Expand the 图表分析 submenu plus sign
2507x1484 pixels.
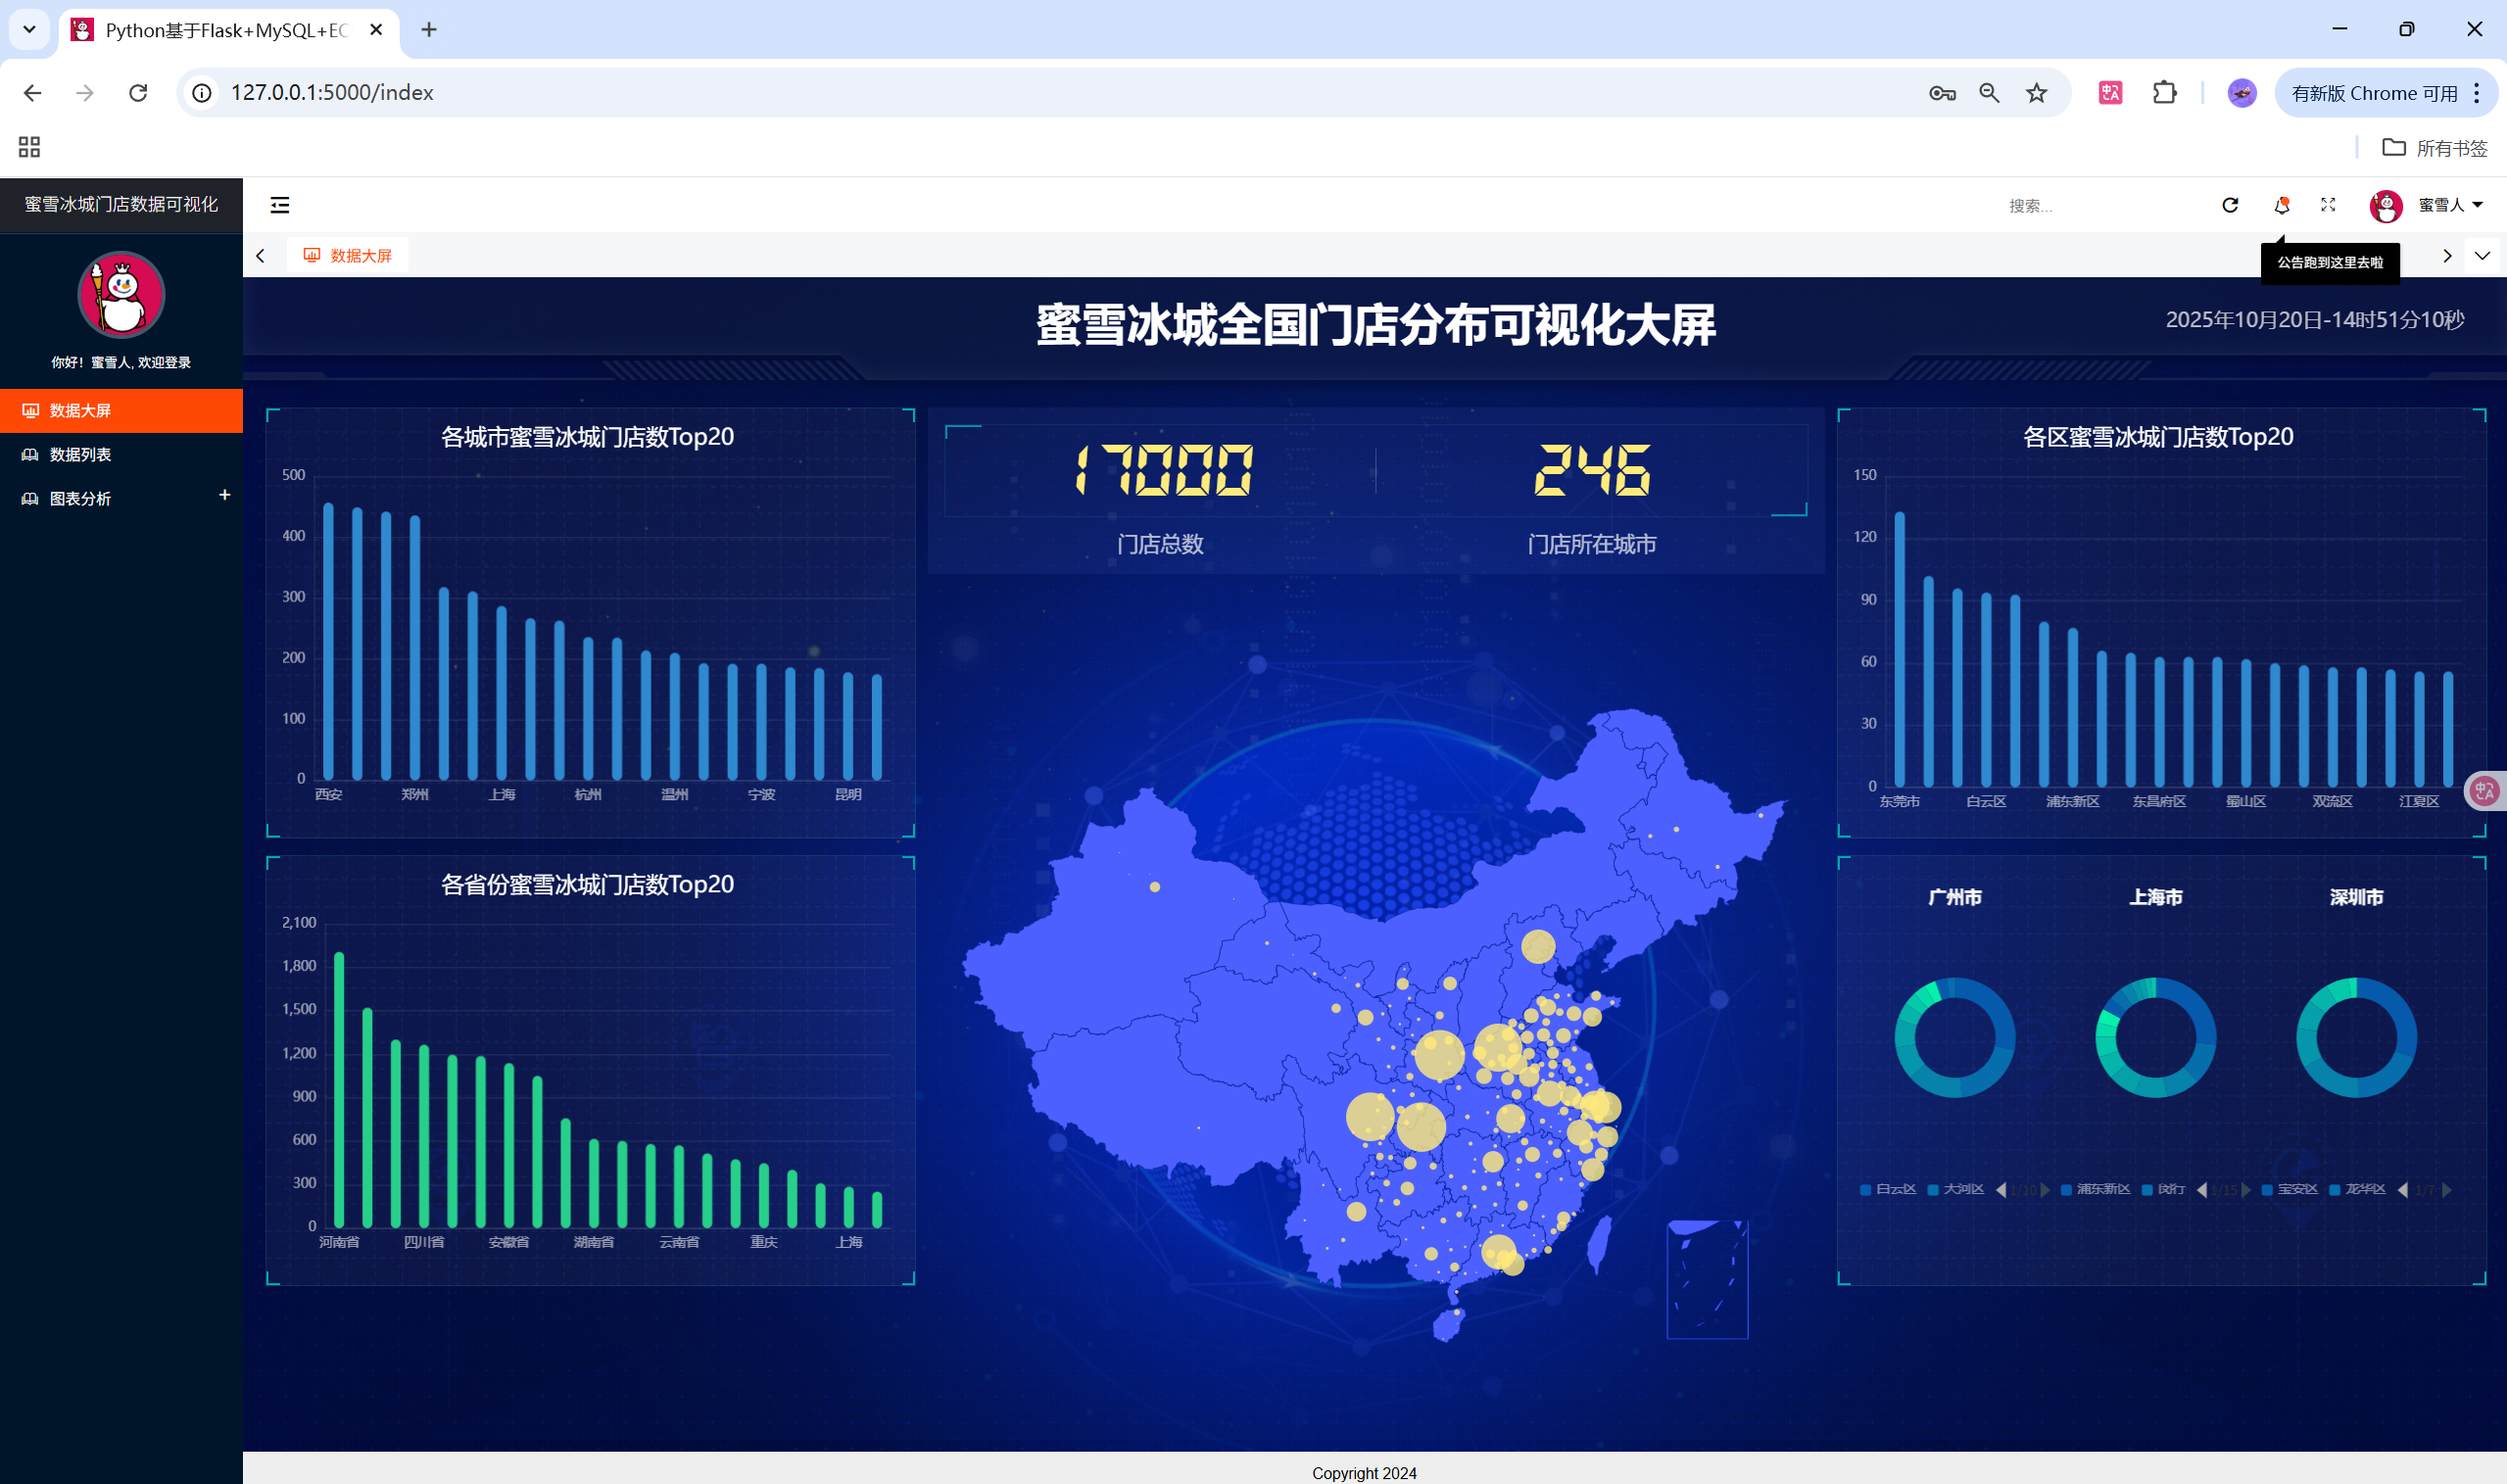click(x=225, y=495)
